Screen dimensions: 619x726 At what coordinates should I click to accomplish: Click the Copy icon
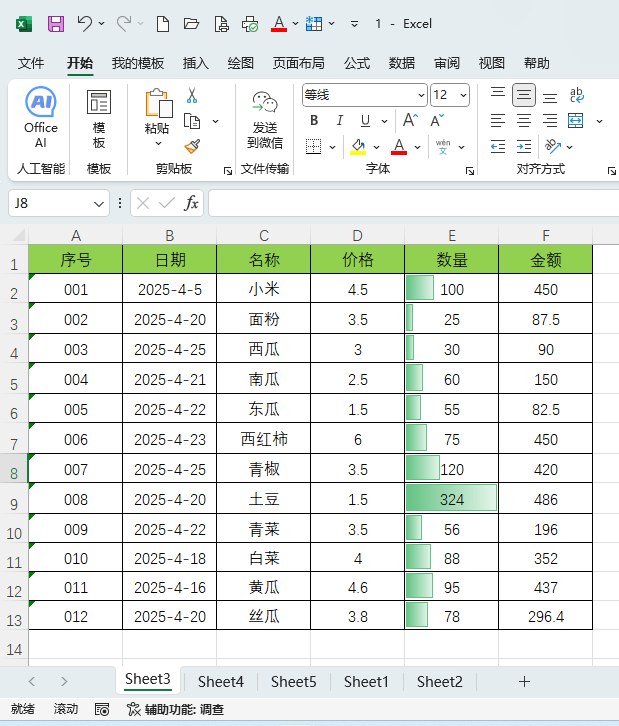pos(192,121)
